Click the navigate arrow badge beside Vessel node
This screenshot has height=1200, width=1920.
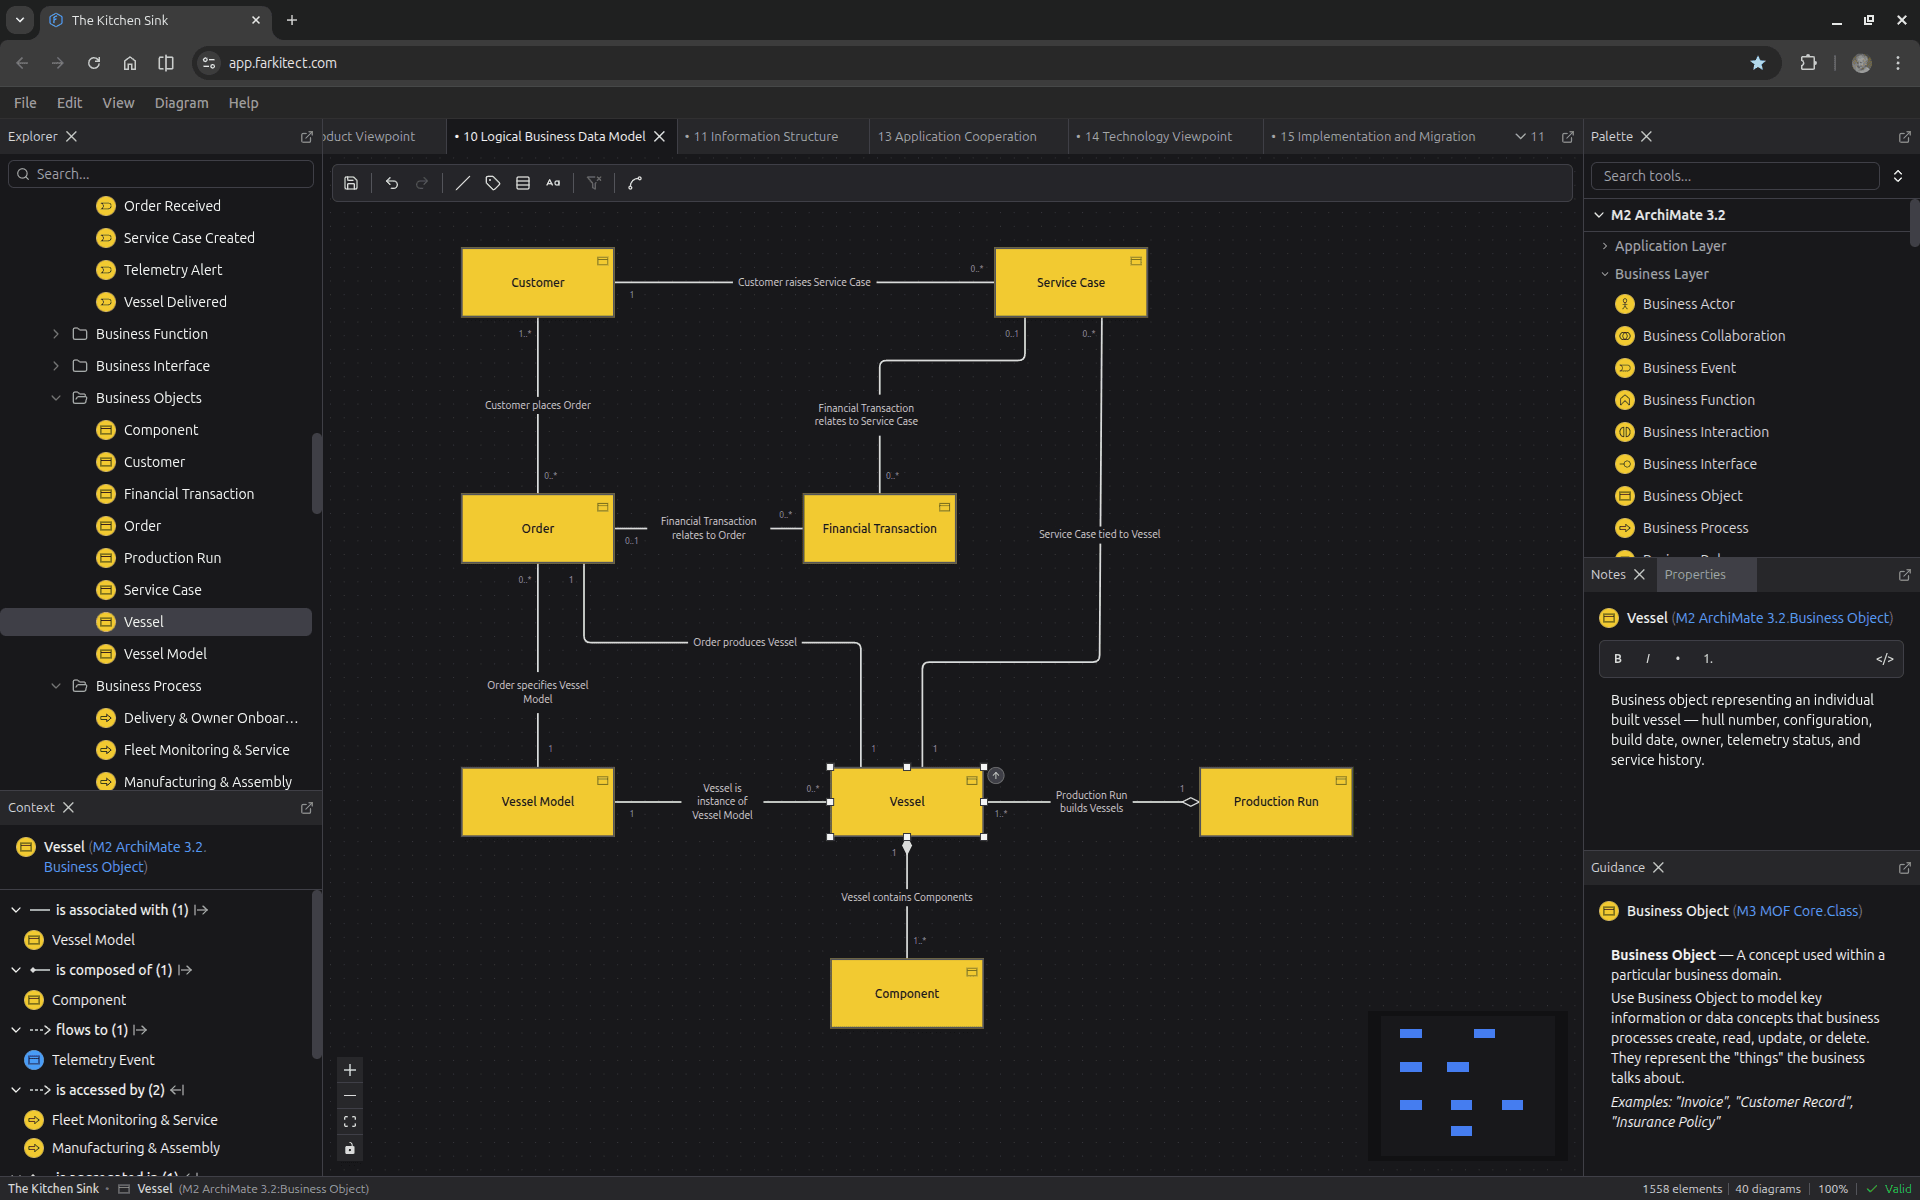click(x=996, y=775)
